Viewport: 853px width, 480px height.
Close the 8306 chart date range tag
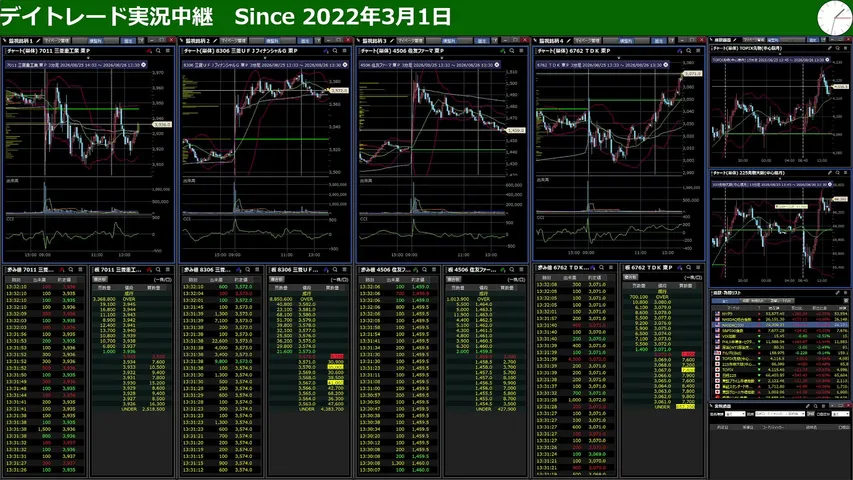(345, 65)
